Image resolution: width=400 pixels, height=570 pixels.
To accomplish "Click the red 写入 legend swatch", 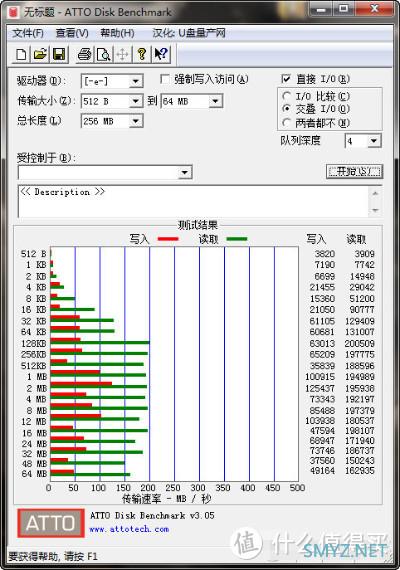I will point(168,239).
